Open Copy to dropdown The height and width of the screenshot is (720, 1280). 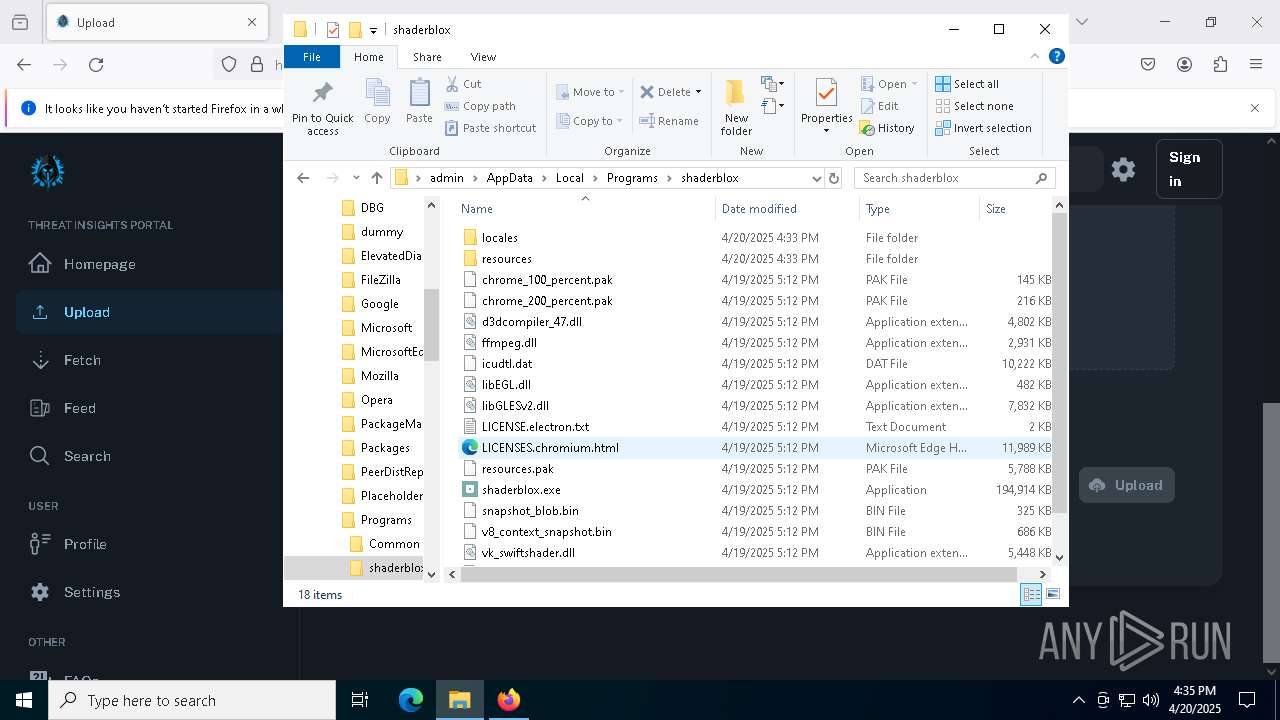590,121
